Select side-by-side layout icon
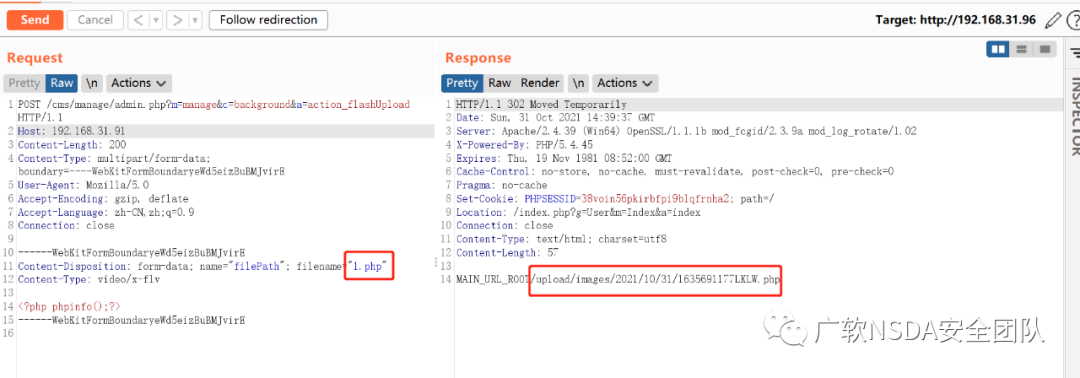 [998, 50]
